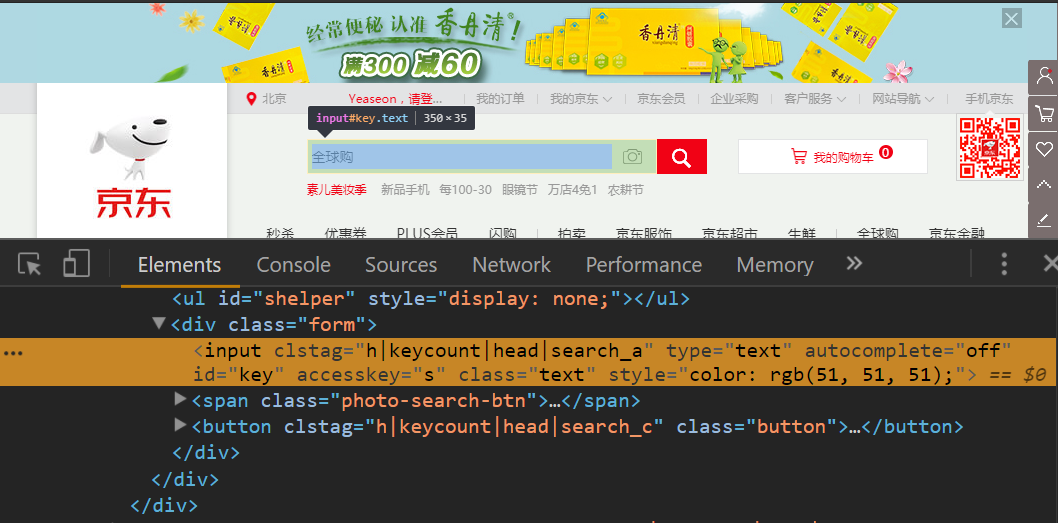This screenshot has height=523, width=1058.
Task: Toggle the device toolbar icon
Action: point(76,264)
